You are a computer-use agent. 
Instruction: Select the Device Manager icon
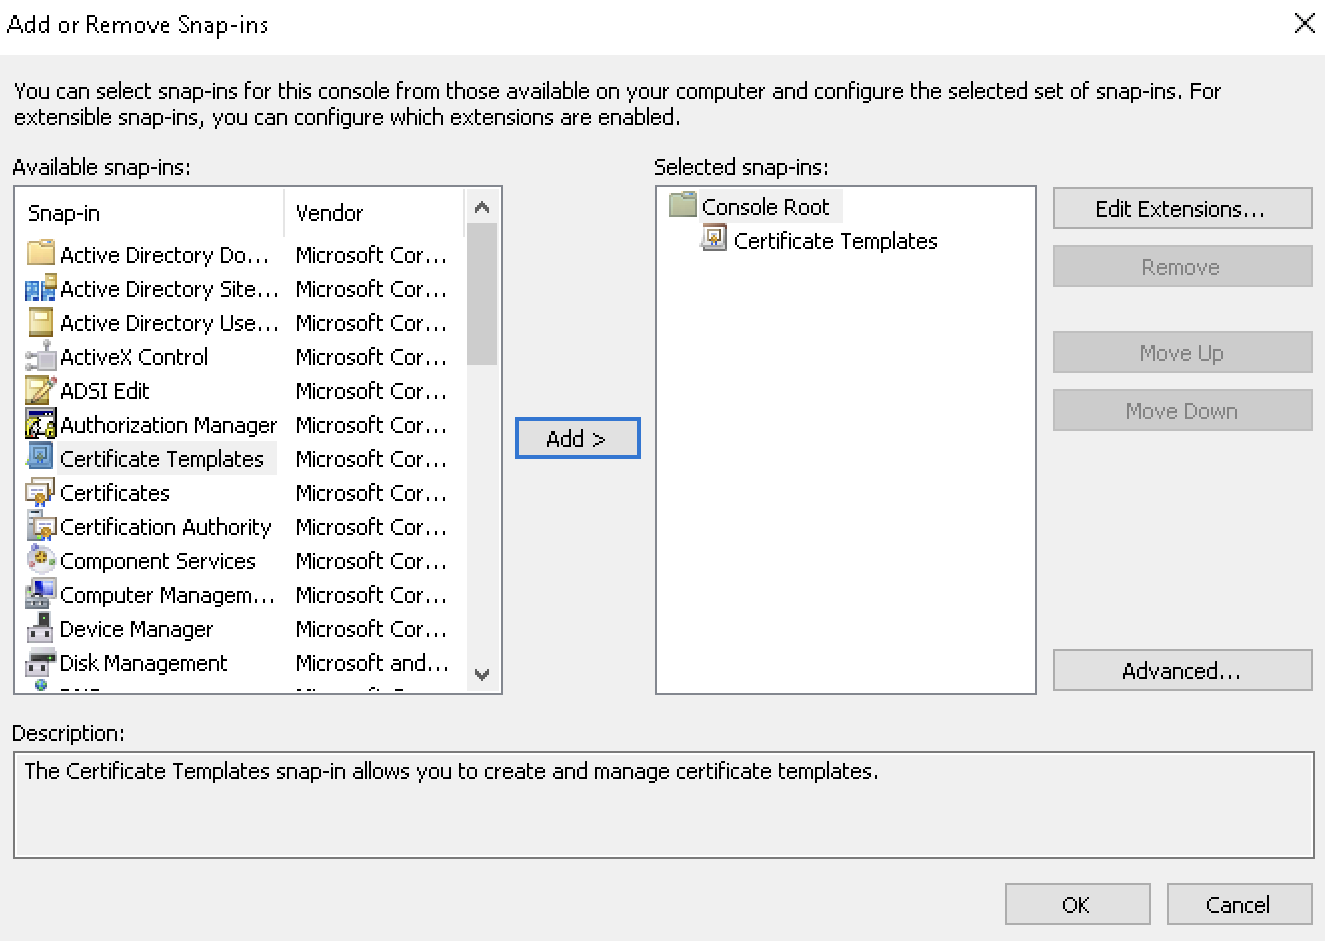tap(40, 629)
